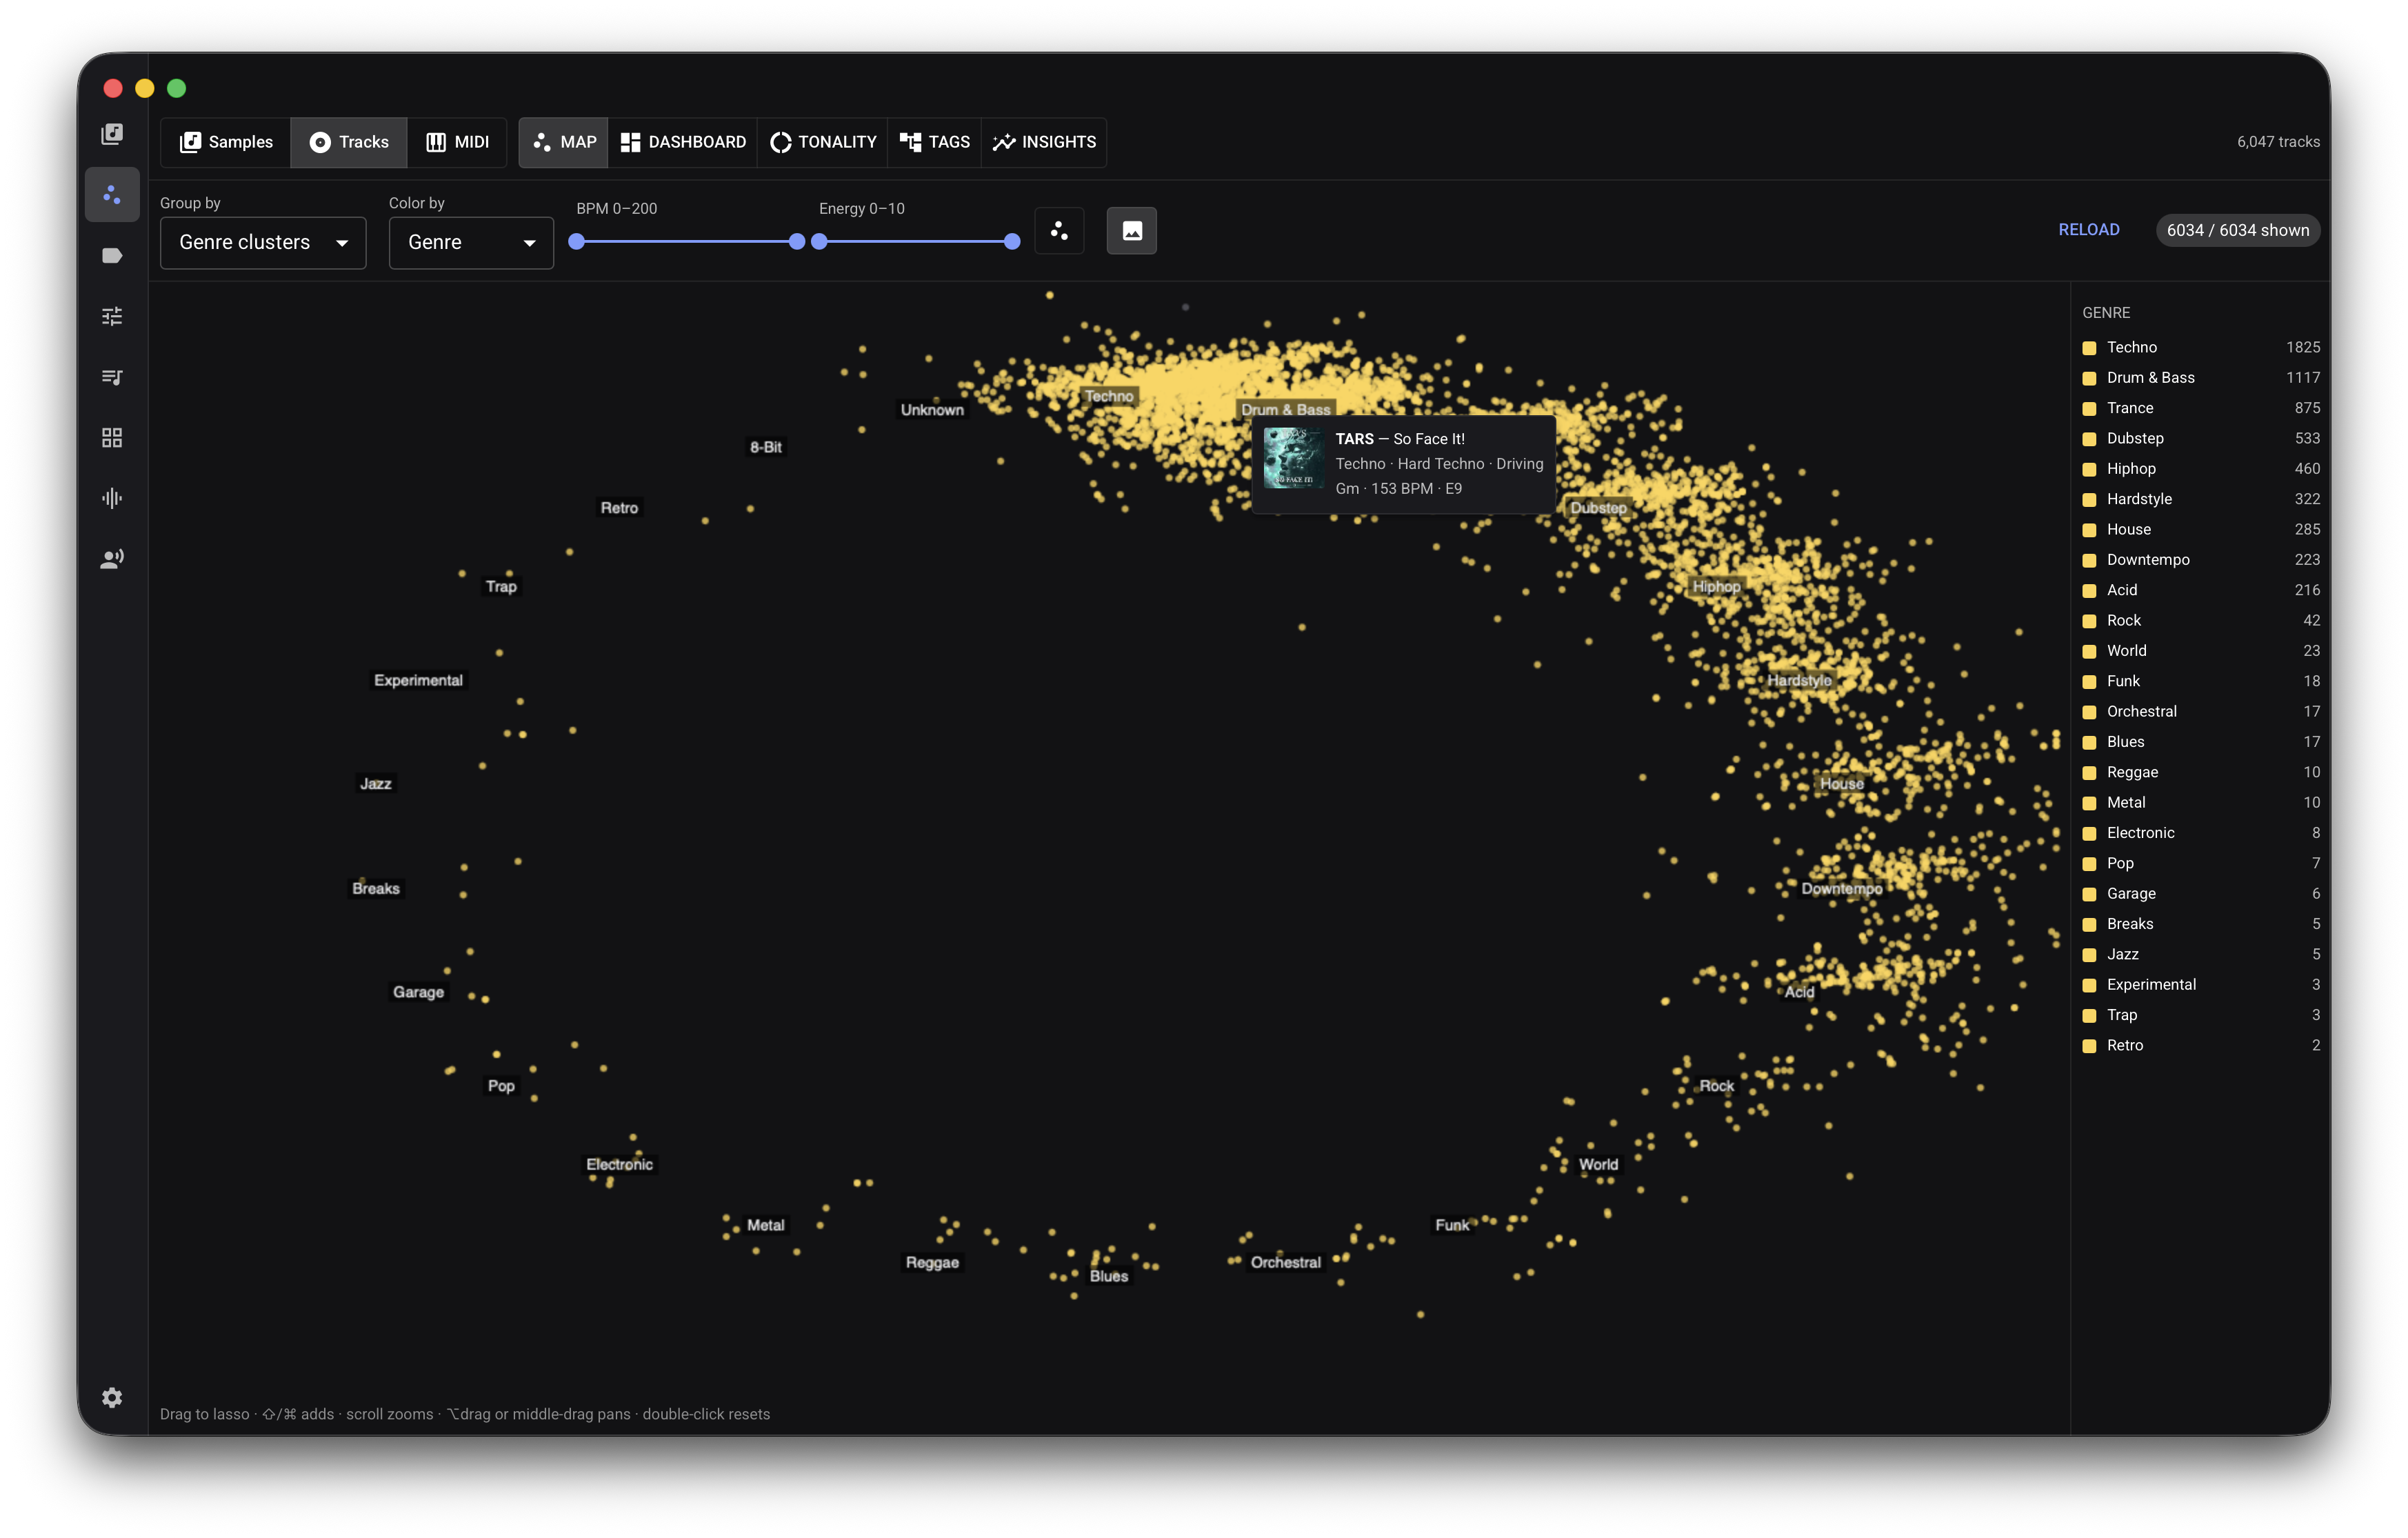Open the library icon in the sidebar
This screenshot has height=1538, width=2408.
coord(112,134)
